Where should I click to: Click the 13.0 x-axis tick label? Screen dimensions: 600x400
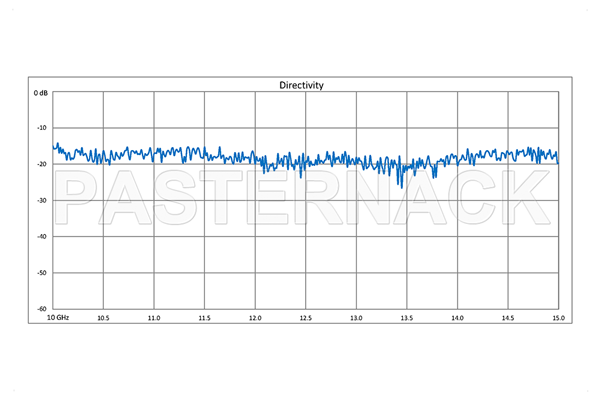coord(355,318)
